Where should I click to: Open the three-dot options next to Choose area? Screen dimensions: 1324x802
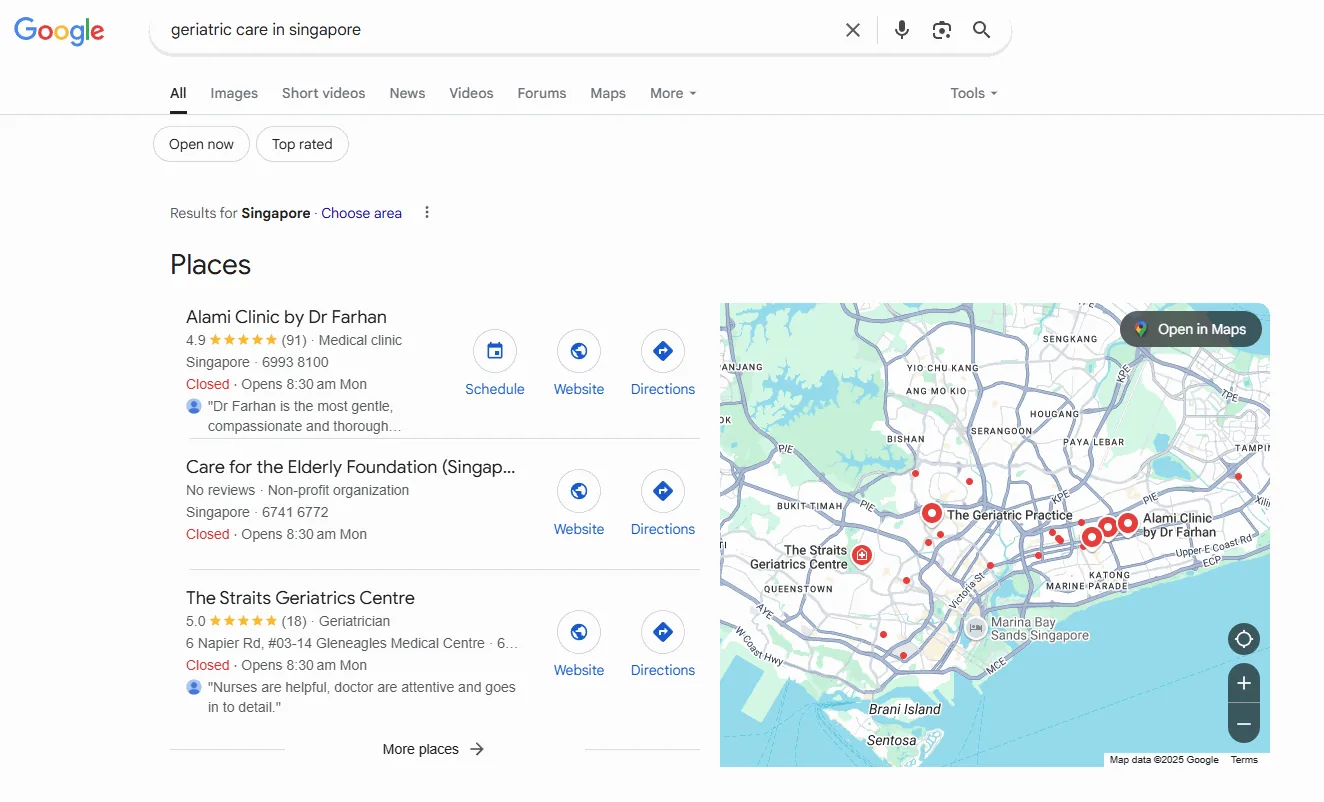[x=427, y=212]
